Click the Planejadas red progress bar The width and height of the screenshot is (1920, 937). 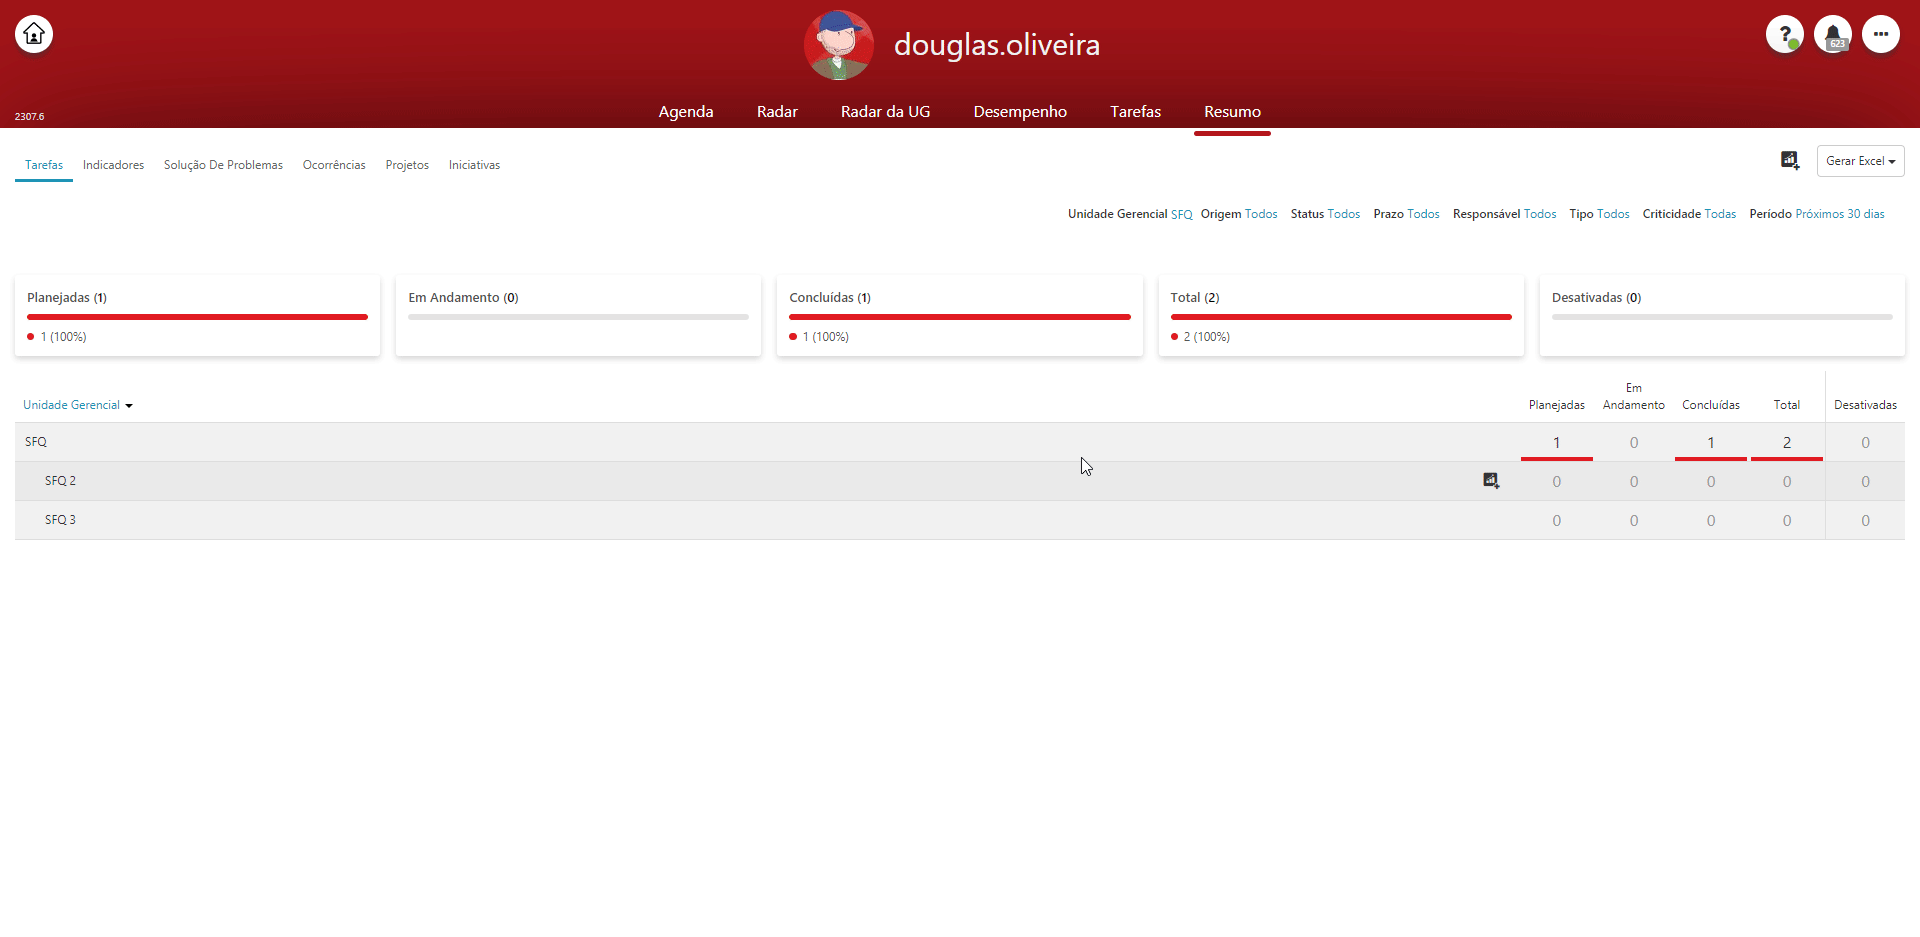pyautogui.click(x=197, y=317)
